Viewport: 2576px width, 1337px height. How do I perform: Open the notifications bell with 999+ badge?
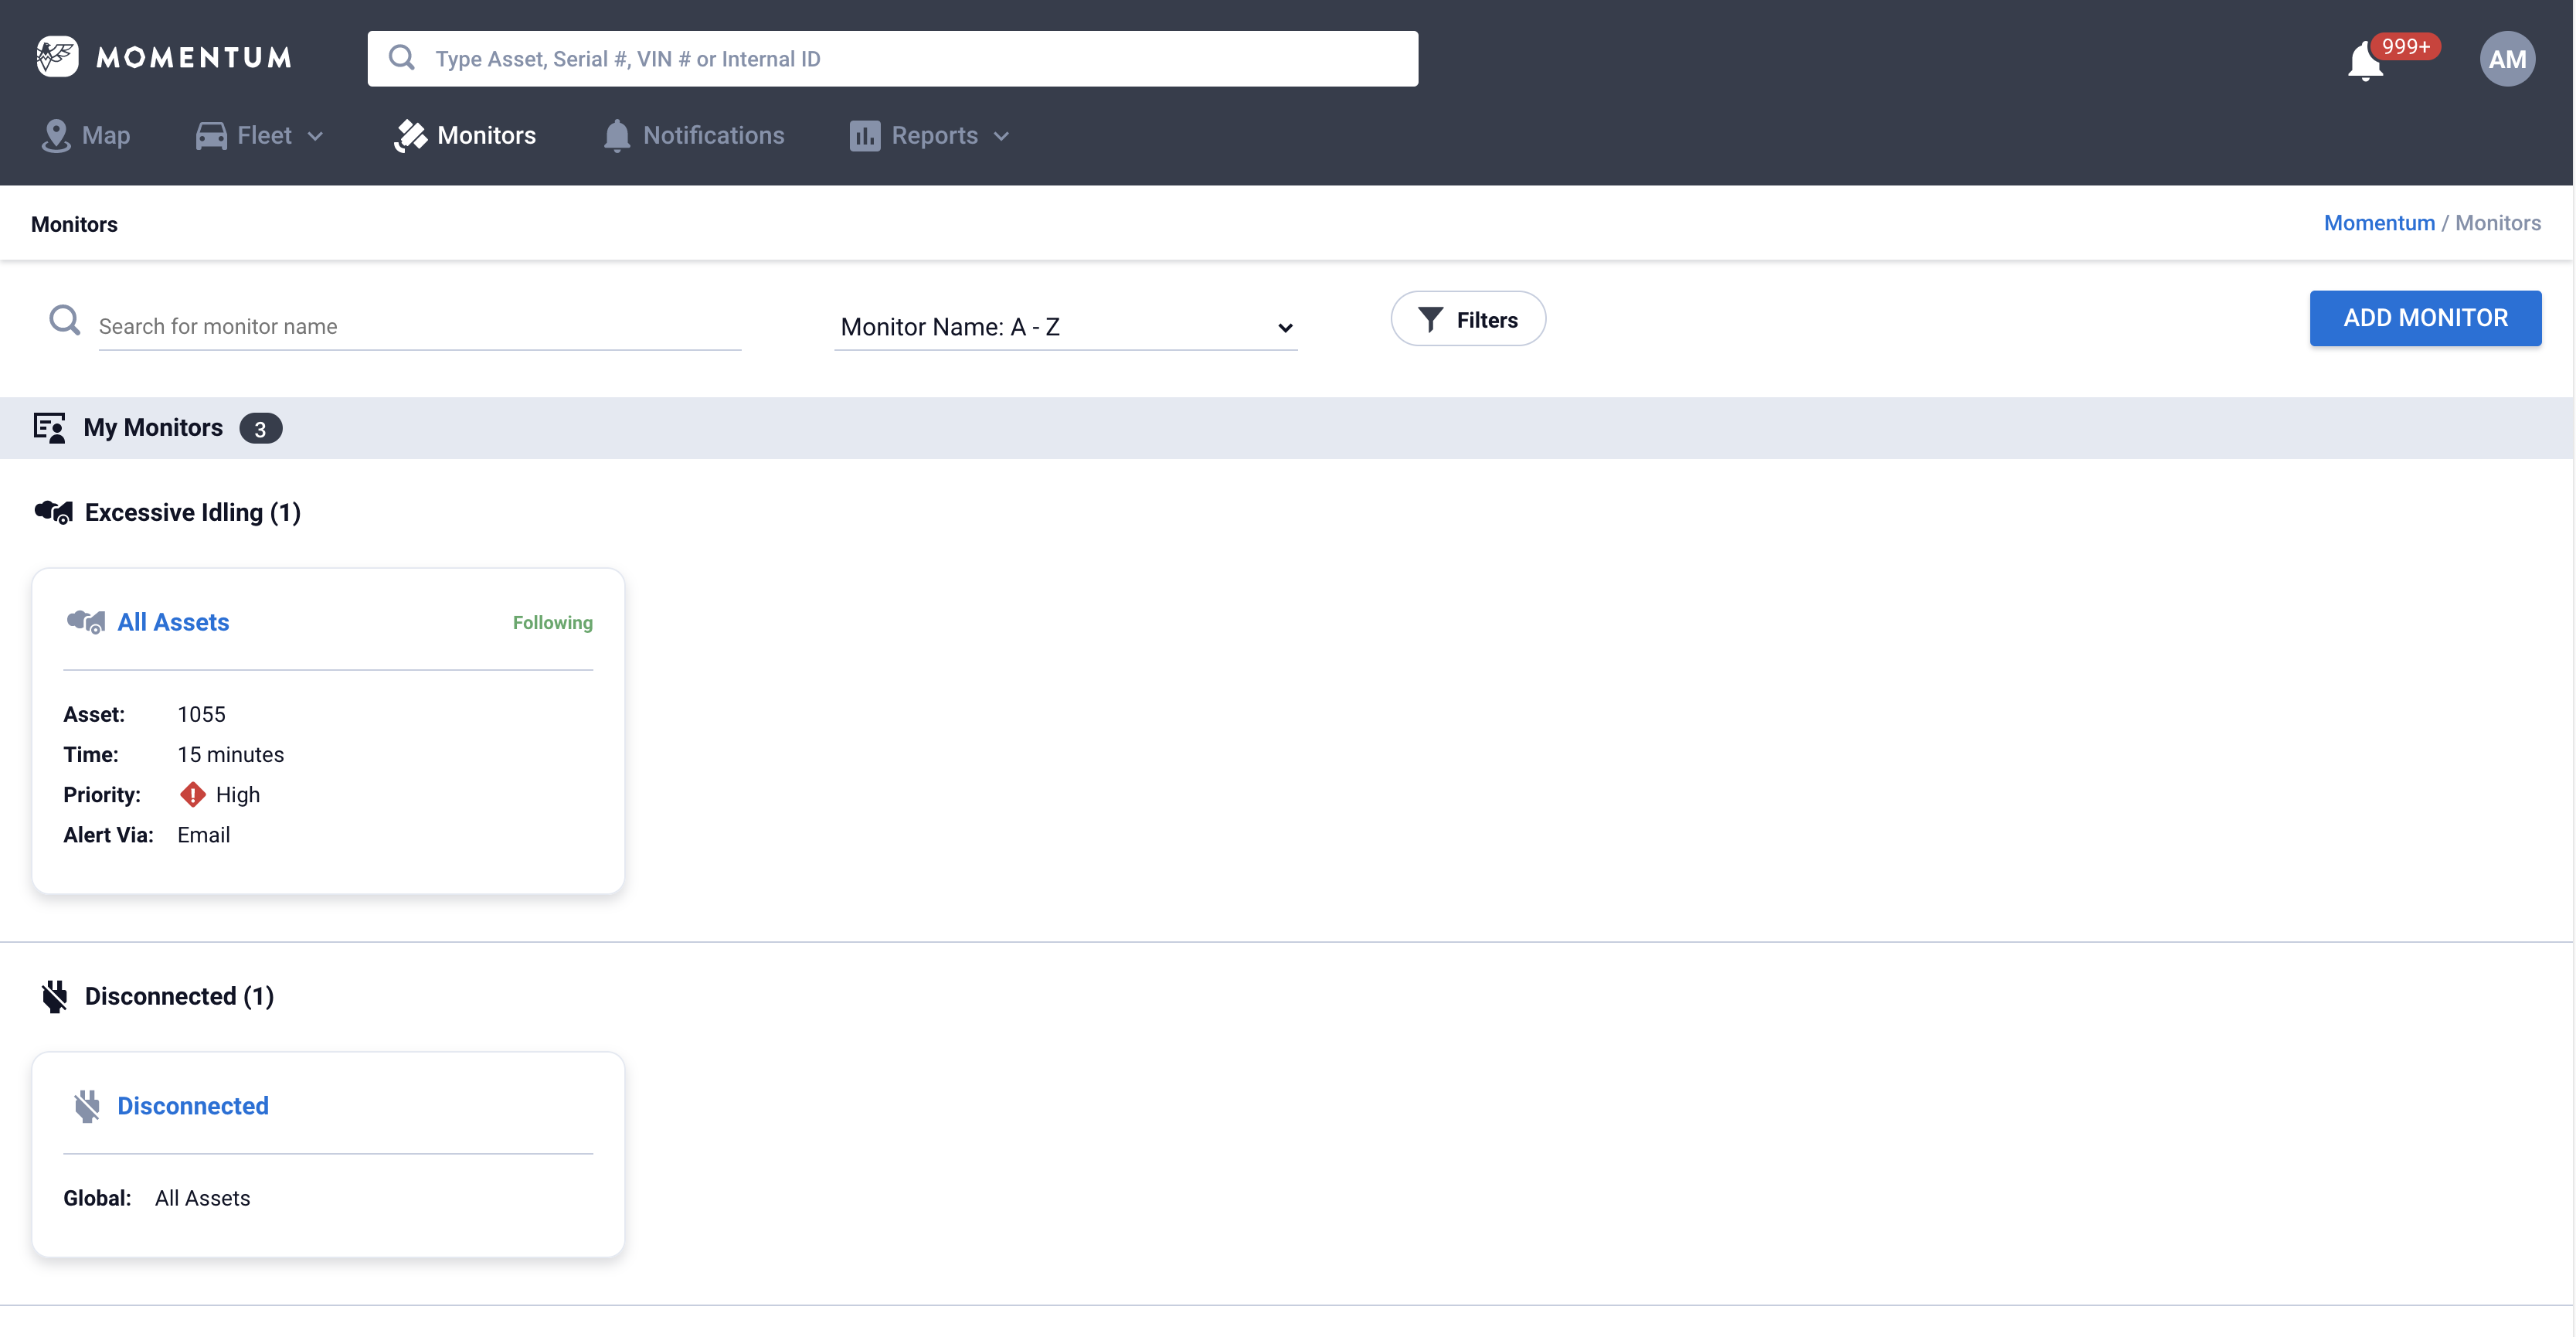tap(2365, 61)
